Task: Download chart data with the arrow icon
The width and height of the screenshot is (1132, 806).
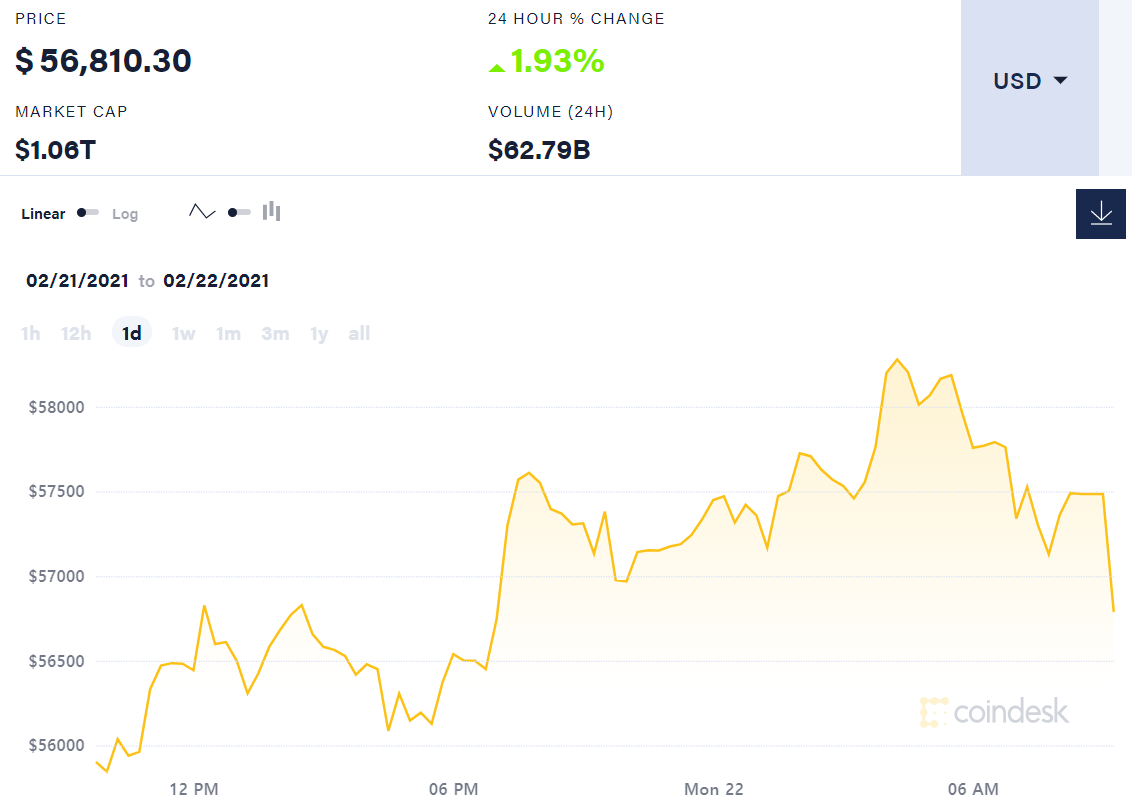Action: 1101,213
